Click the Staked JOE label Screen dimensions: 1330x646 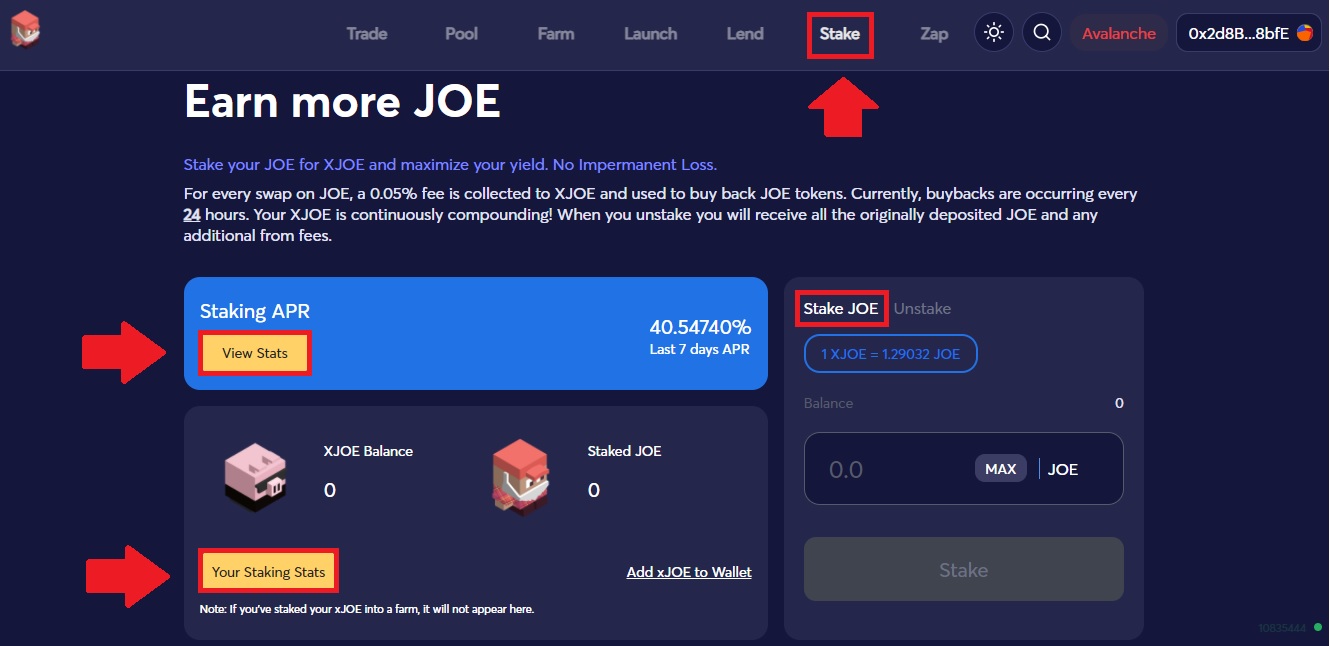[x=625, y=451]
